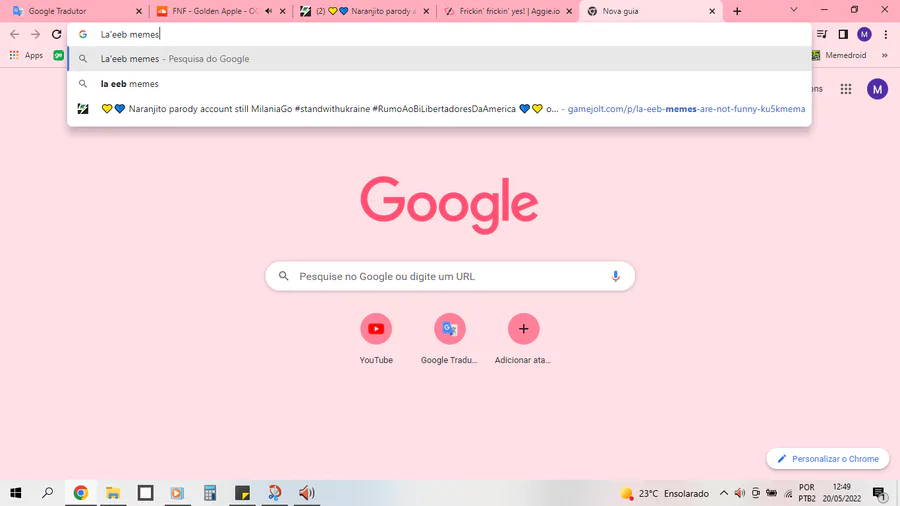900x506 pixels.
Task: Reload the current page
Action: point(56,34)
